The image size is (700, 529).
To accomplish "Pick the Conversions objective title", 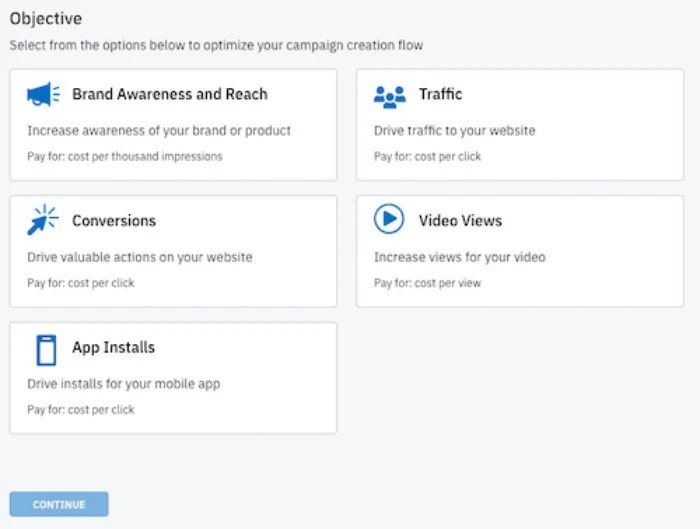I will tap(114, 221).
